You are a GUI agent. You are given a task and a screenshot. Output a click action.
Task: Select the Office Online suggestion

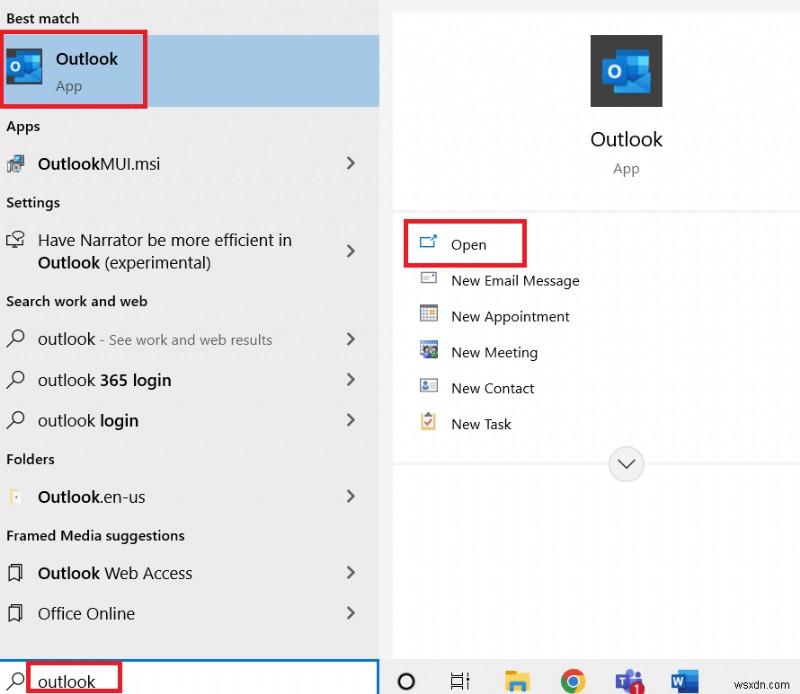pos(85,614)
